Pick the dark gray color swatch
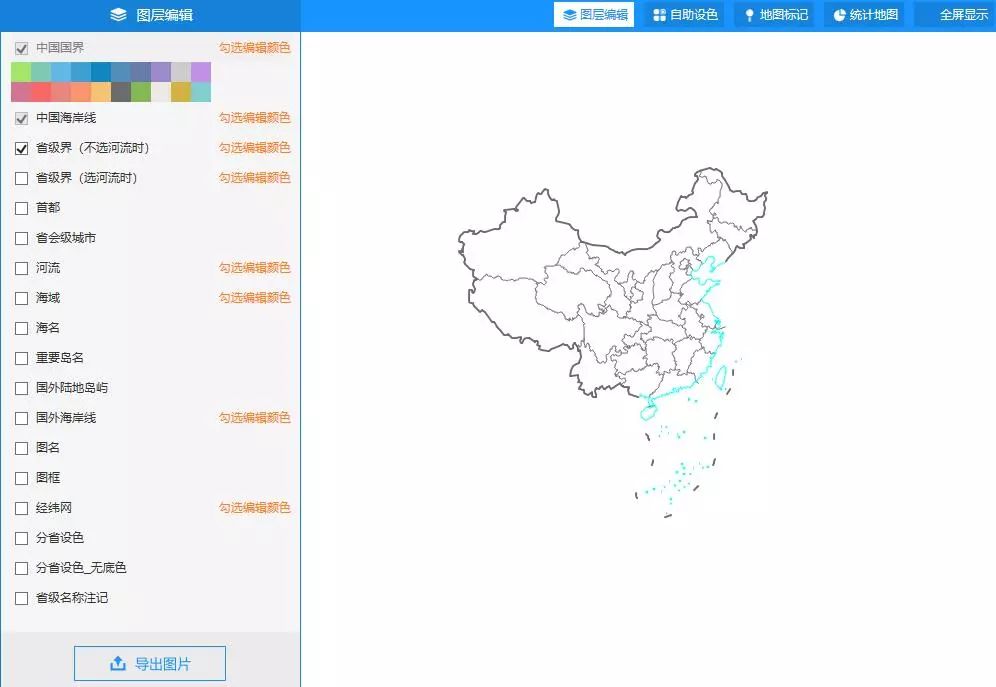This screenshot has width=996, height=687. 121,92
